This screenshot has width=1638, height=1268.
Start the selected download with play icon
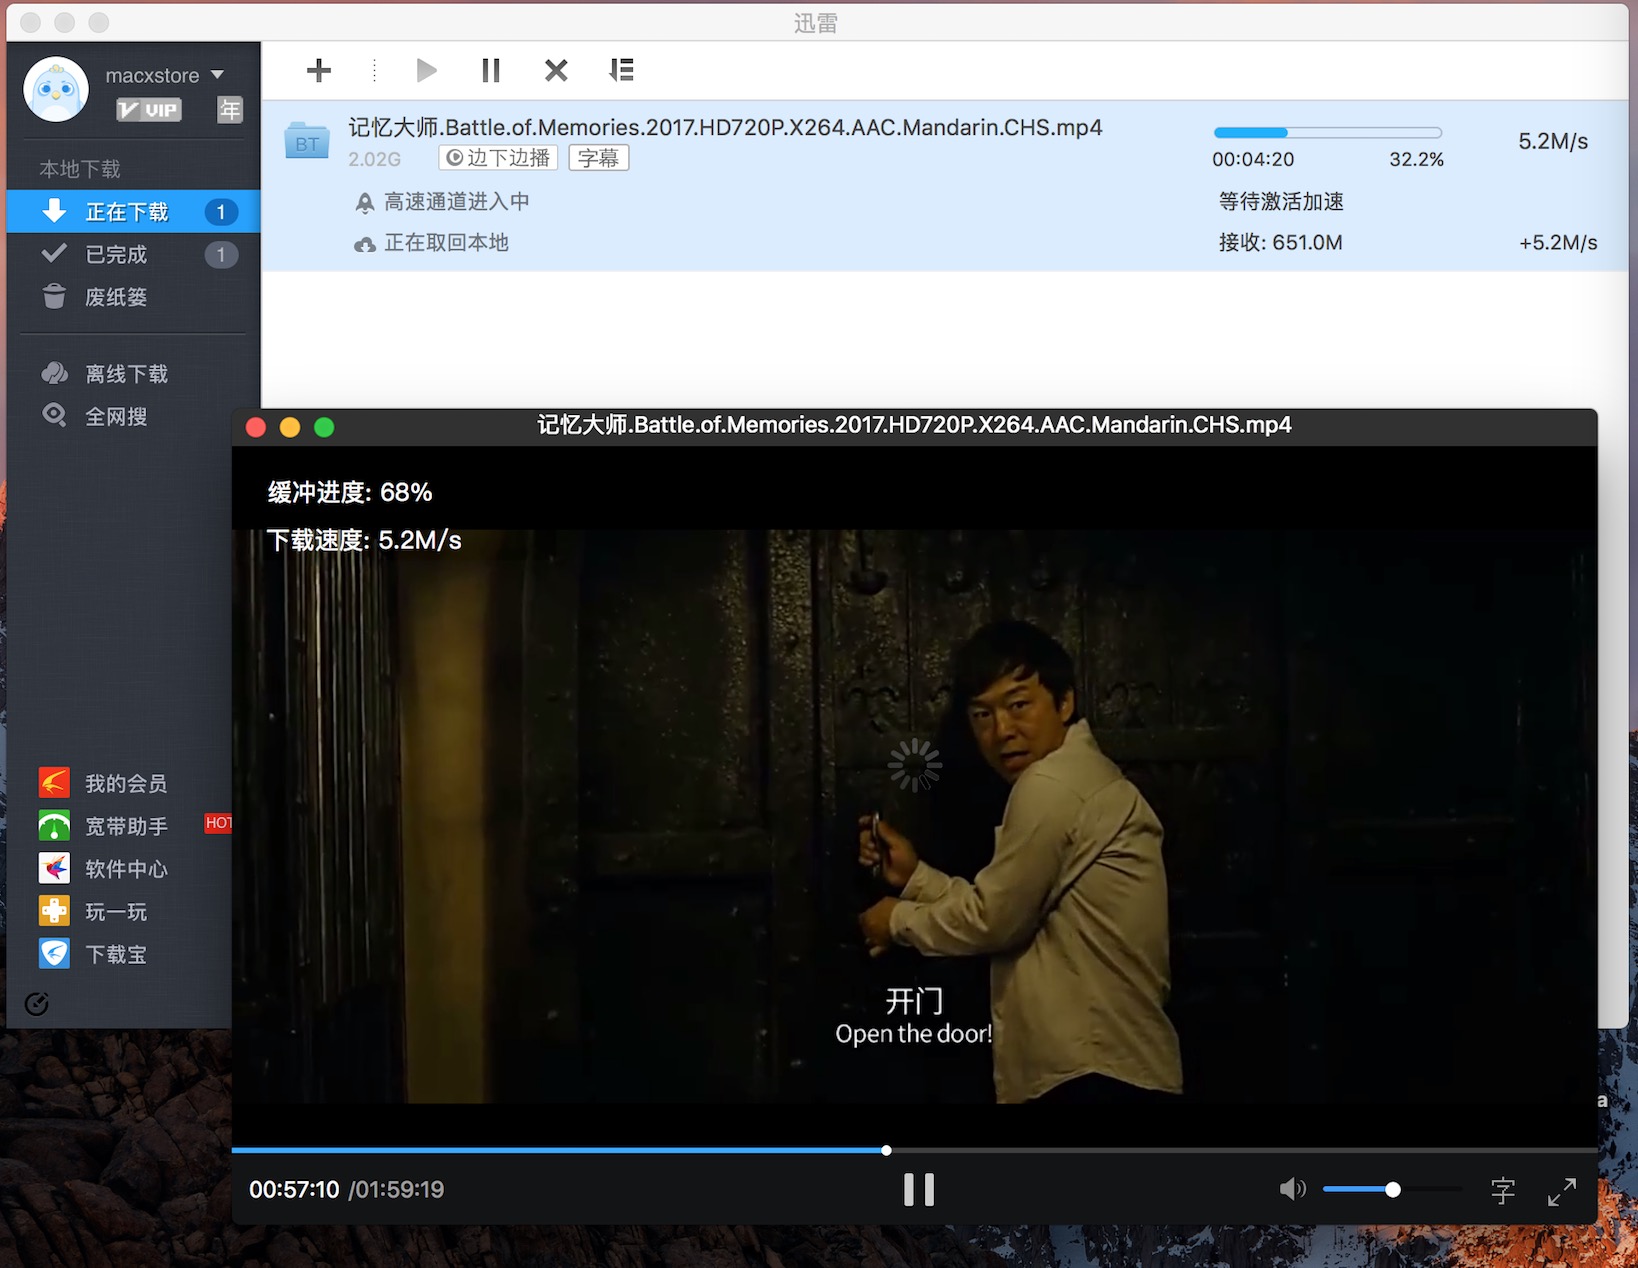426,70
